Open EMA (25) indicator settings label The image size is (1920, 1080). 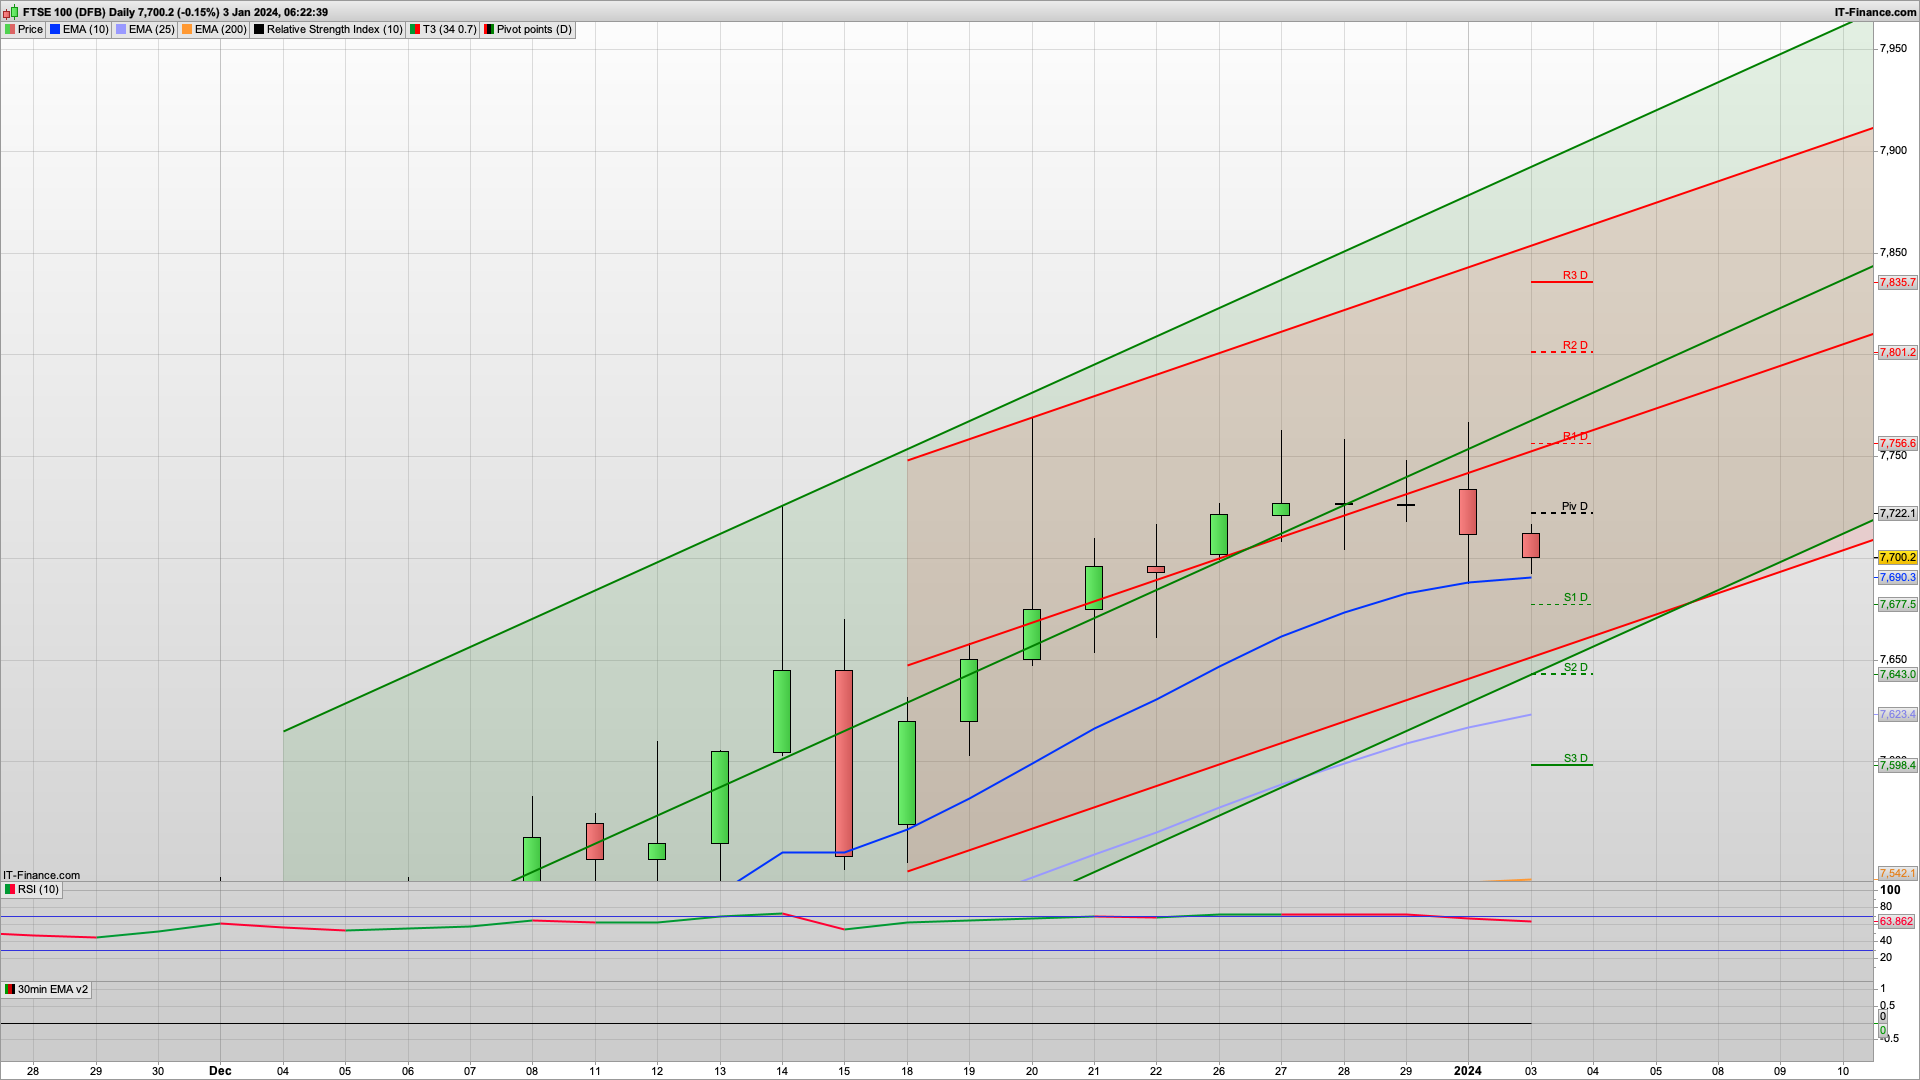(152, 30)
